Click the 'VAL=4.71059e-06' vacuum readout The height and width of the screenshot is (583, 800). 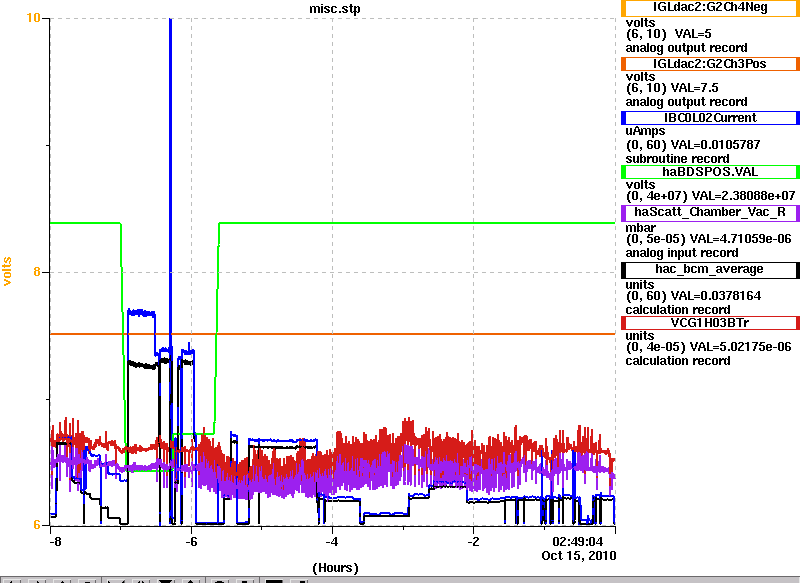tap(740, 239)
